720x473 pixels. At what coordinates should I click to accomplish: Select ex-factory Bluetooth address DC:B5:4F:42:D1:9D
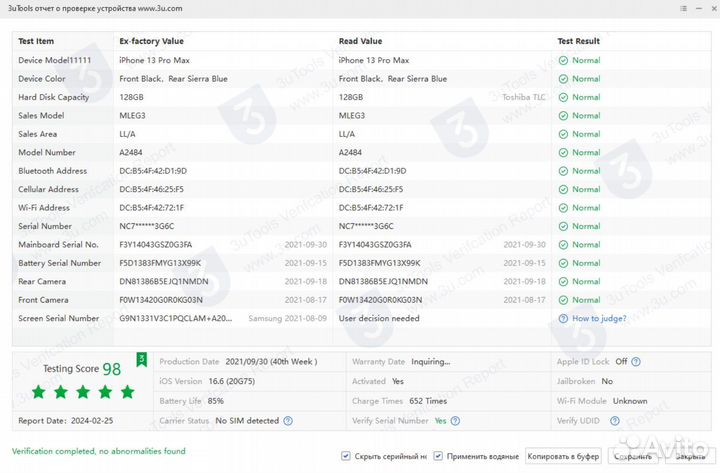(153, 171)
